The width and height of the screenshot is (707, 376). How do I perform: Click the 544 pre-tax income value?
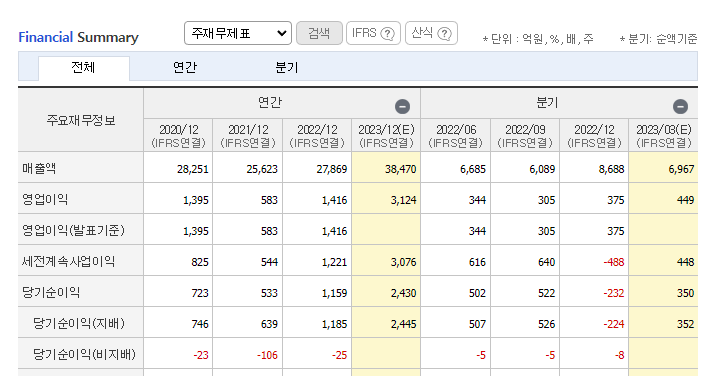click(x=269, y=262)
